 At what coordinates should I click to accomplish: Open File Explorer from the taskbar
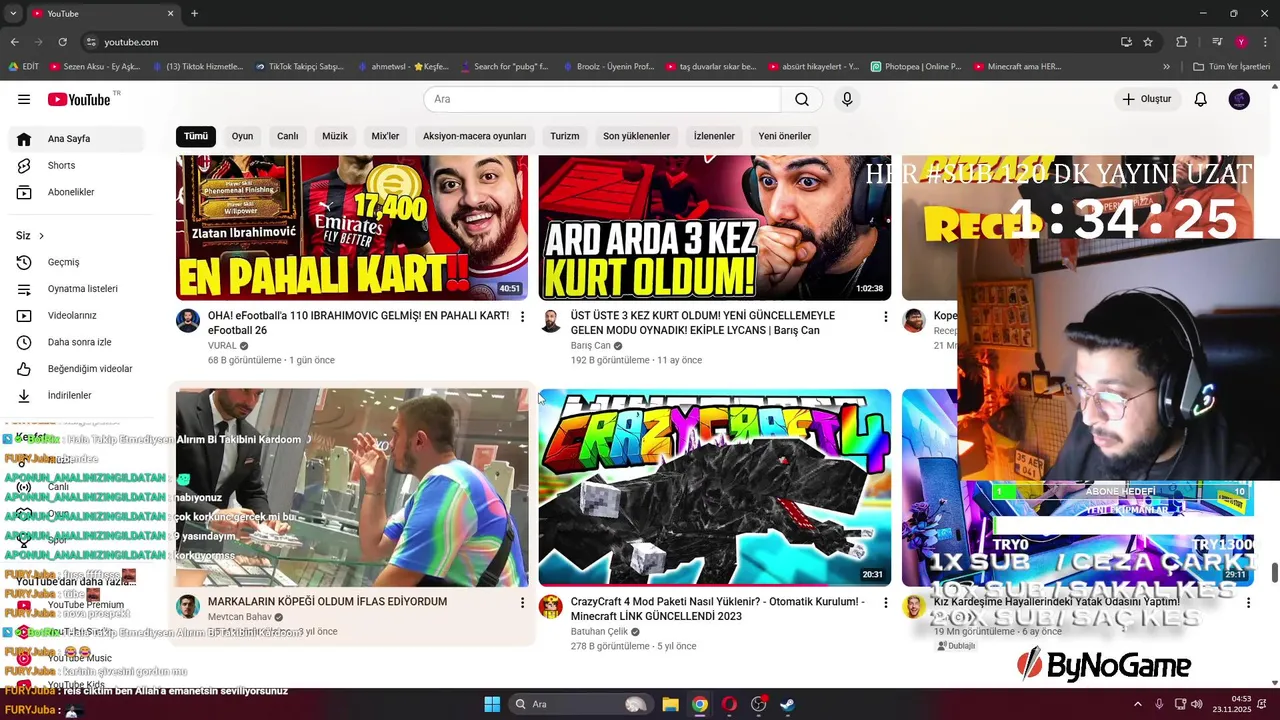coord(670,704)
